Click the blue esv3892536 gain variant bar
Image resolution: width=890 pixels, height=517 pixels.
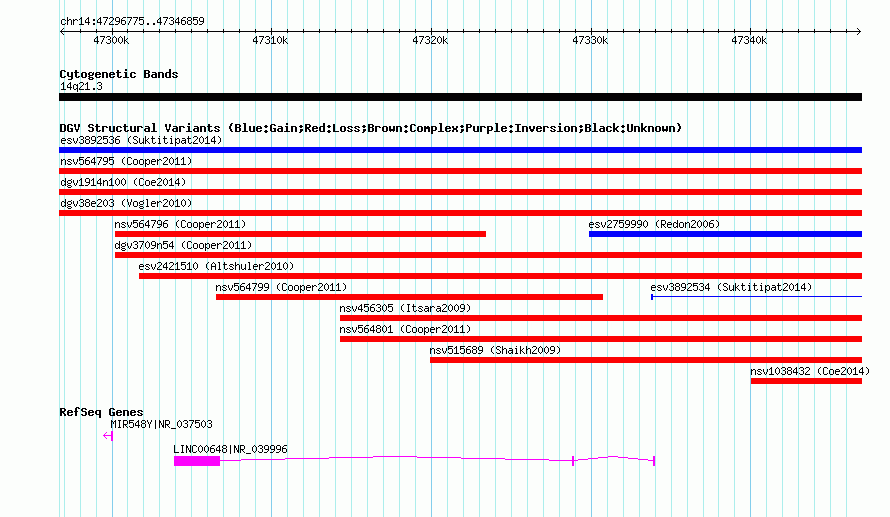point(460,150)
